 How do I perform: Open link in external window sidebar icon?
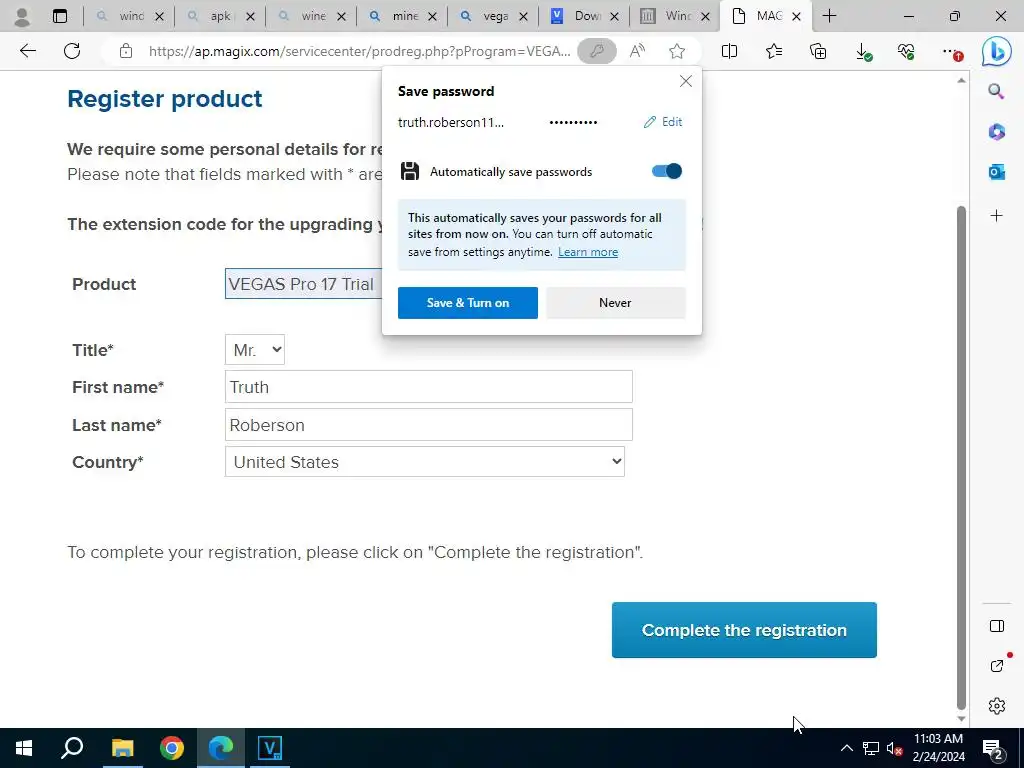pyautogui.click(x=997, y=665)
